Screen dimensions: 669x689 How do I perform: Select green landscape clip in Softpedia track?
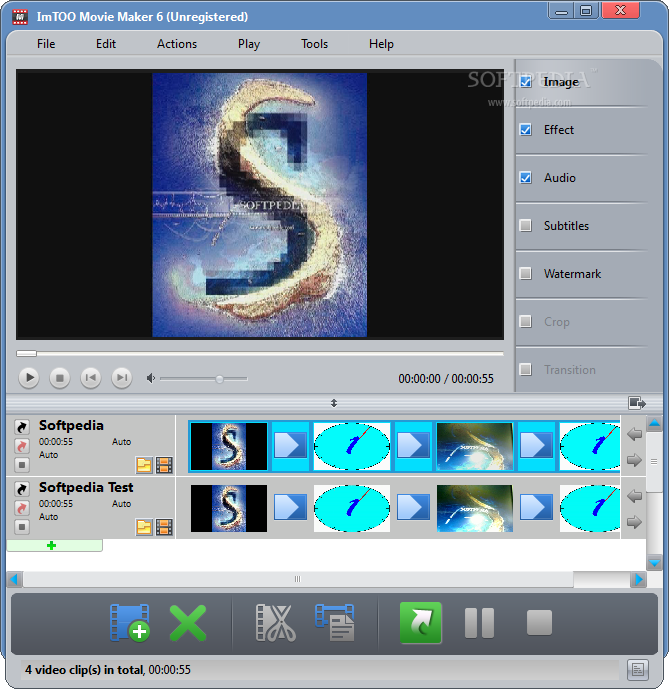point(475,446)
